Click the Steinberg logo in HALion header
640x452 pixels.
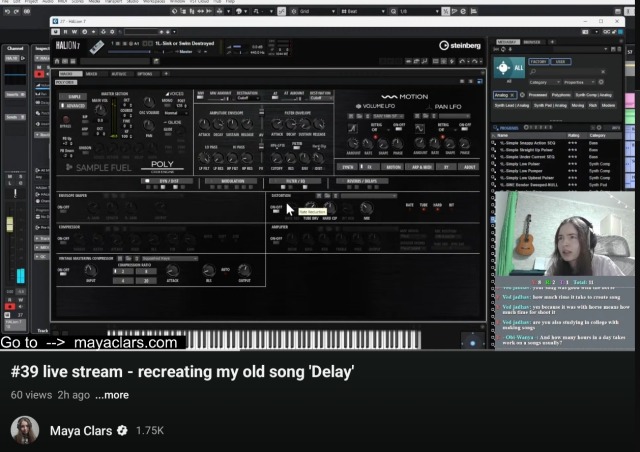[x=460, y=45]
